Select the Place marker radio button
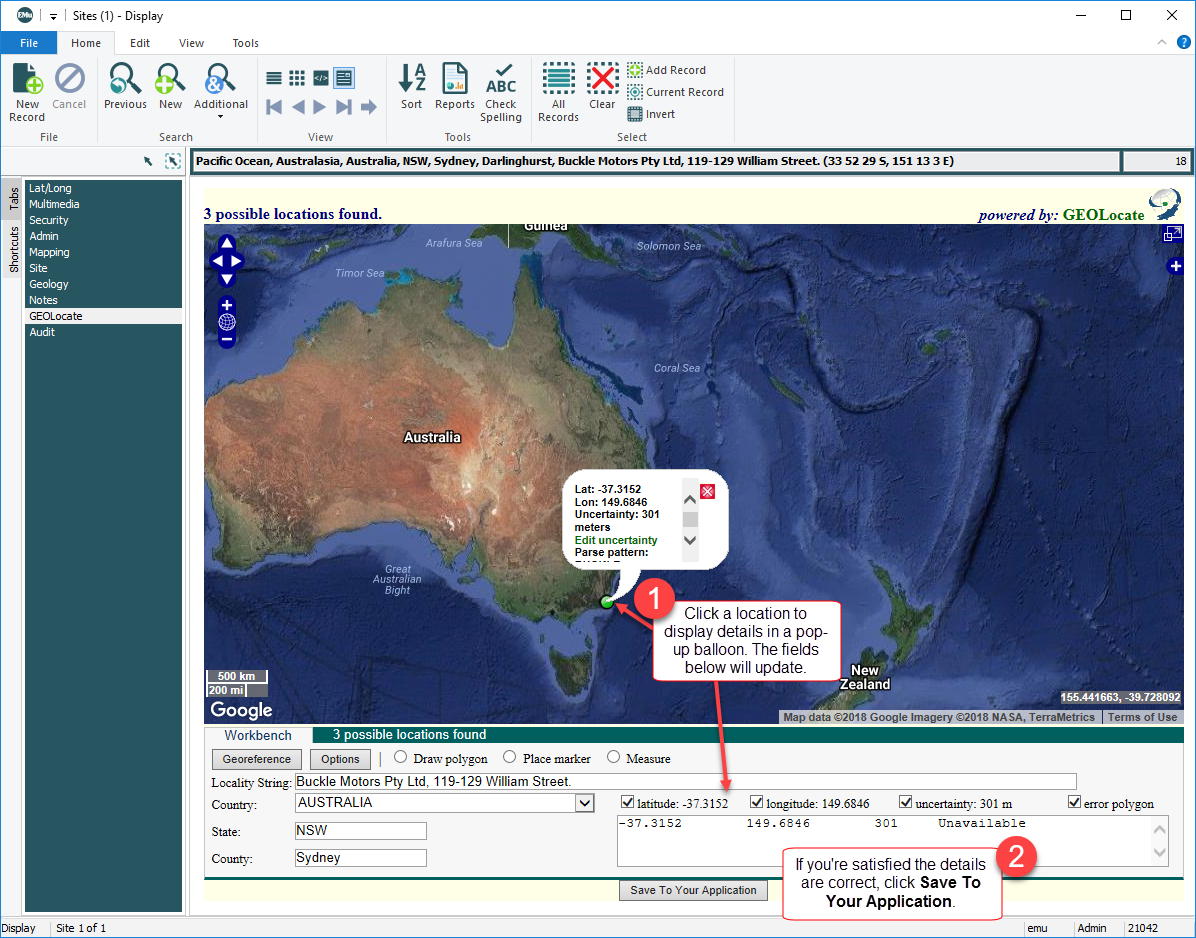Image resolution: width=1196 pixels, height=938 pixels. 510,758
